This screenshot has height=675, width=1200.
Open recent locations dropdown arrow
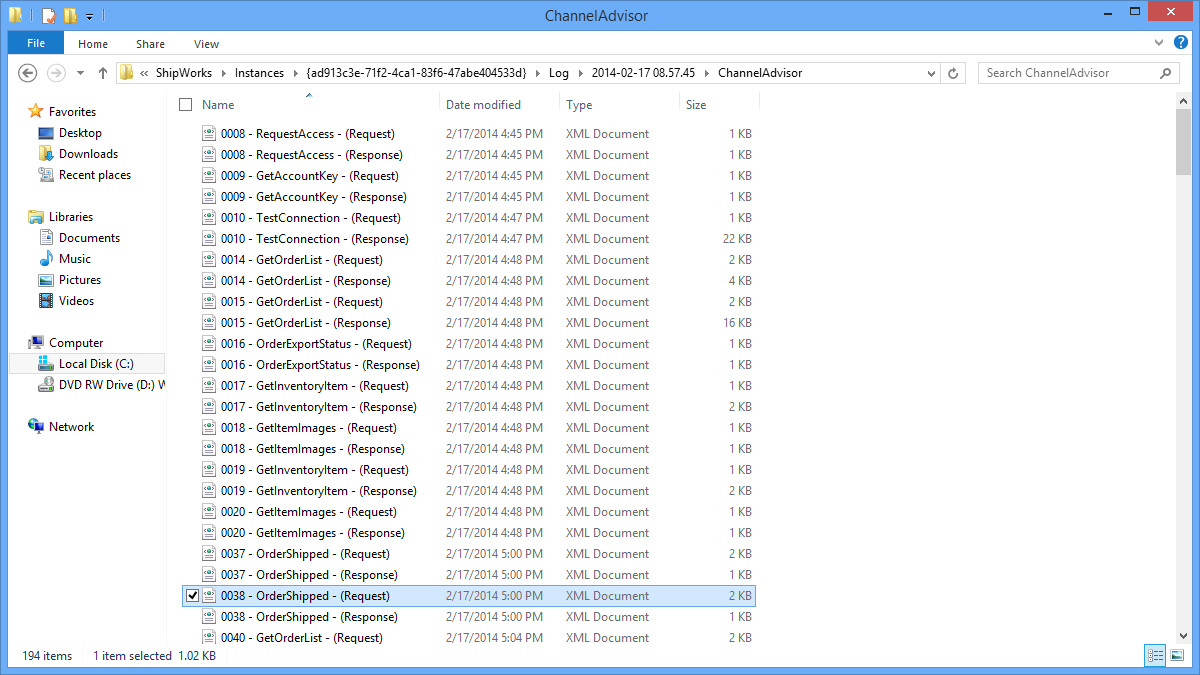tap(80, 73)
